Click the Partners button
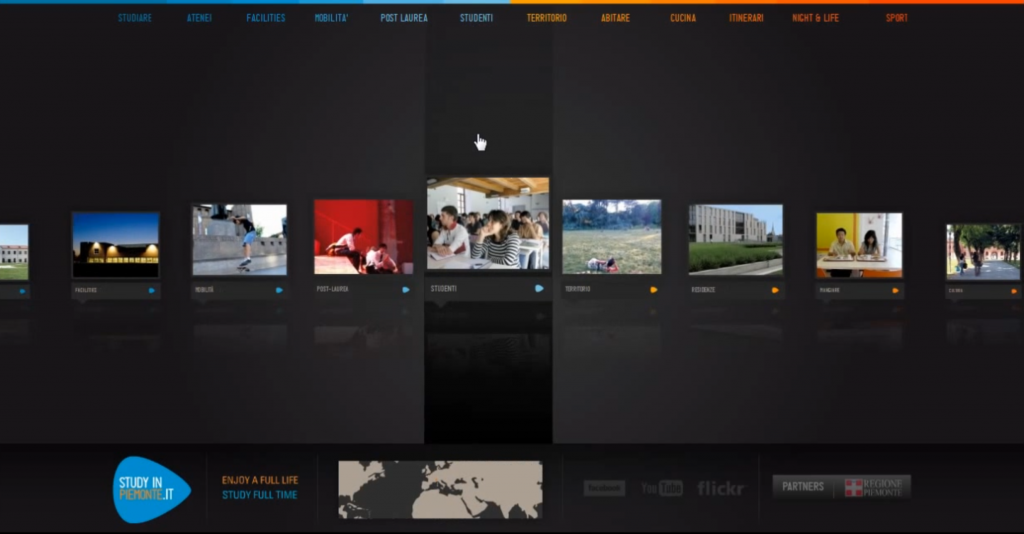1024x534 pixels. click(x=803, y=487)
